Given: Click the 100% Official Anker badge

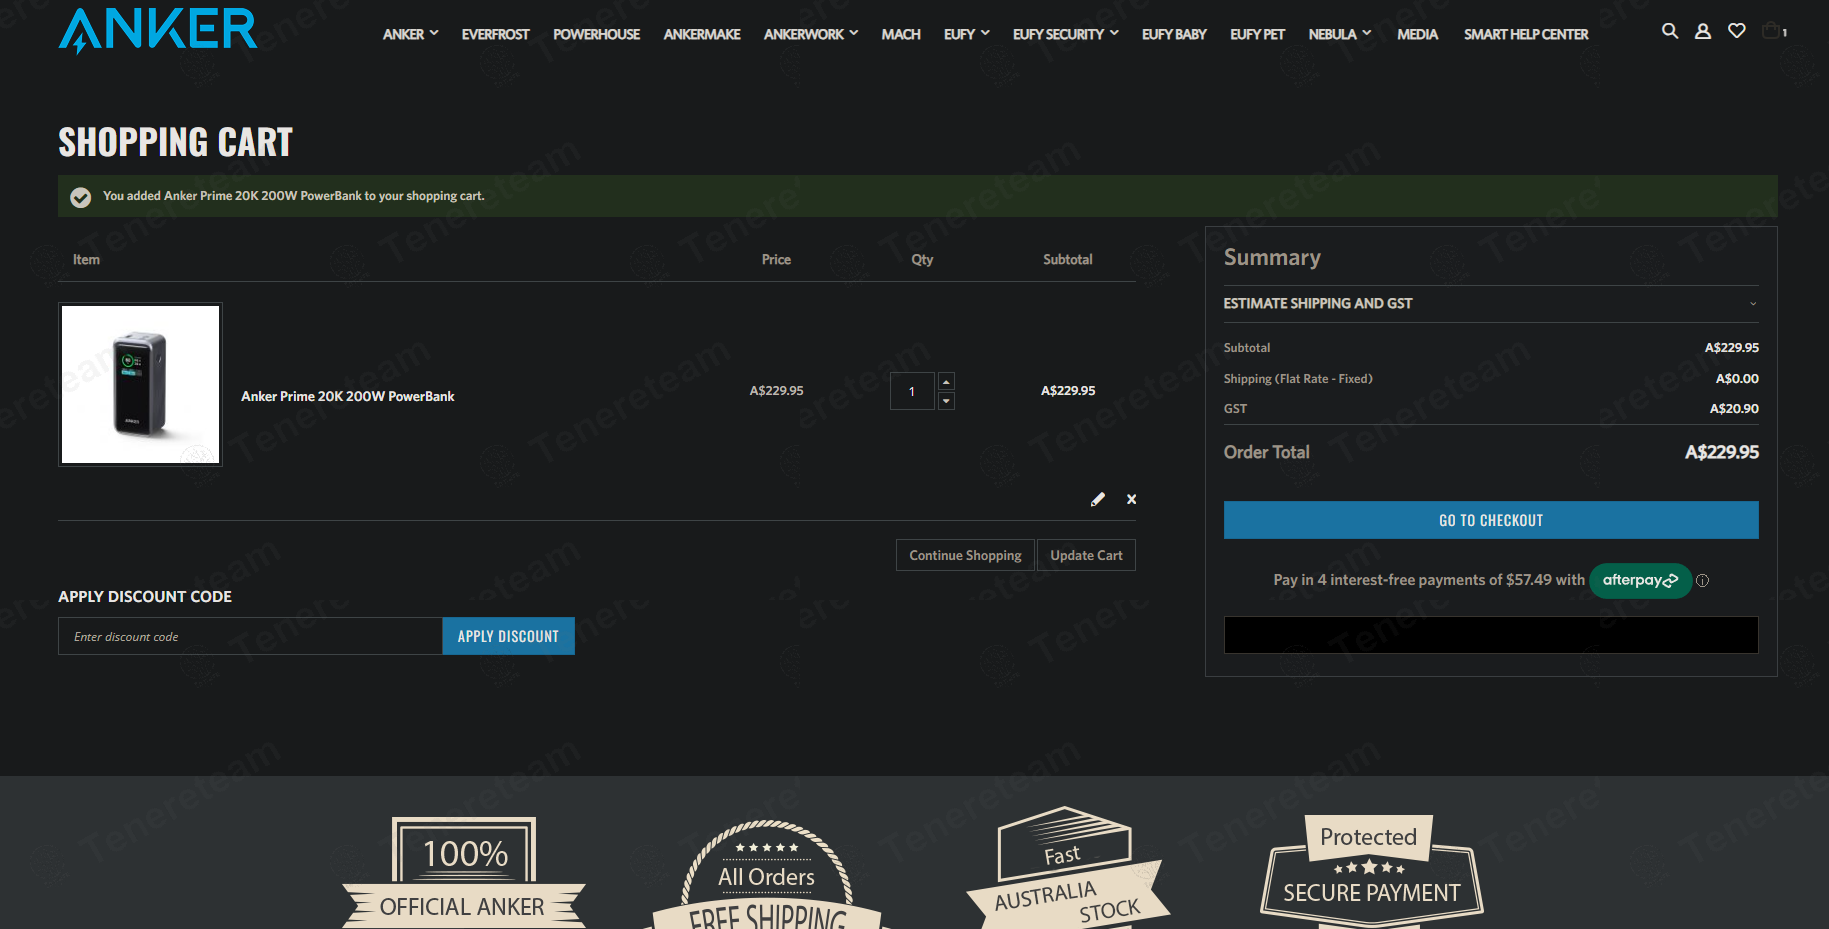Looking at the screenshot, I should click(464, 872).
